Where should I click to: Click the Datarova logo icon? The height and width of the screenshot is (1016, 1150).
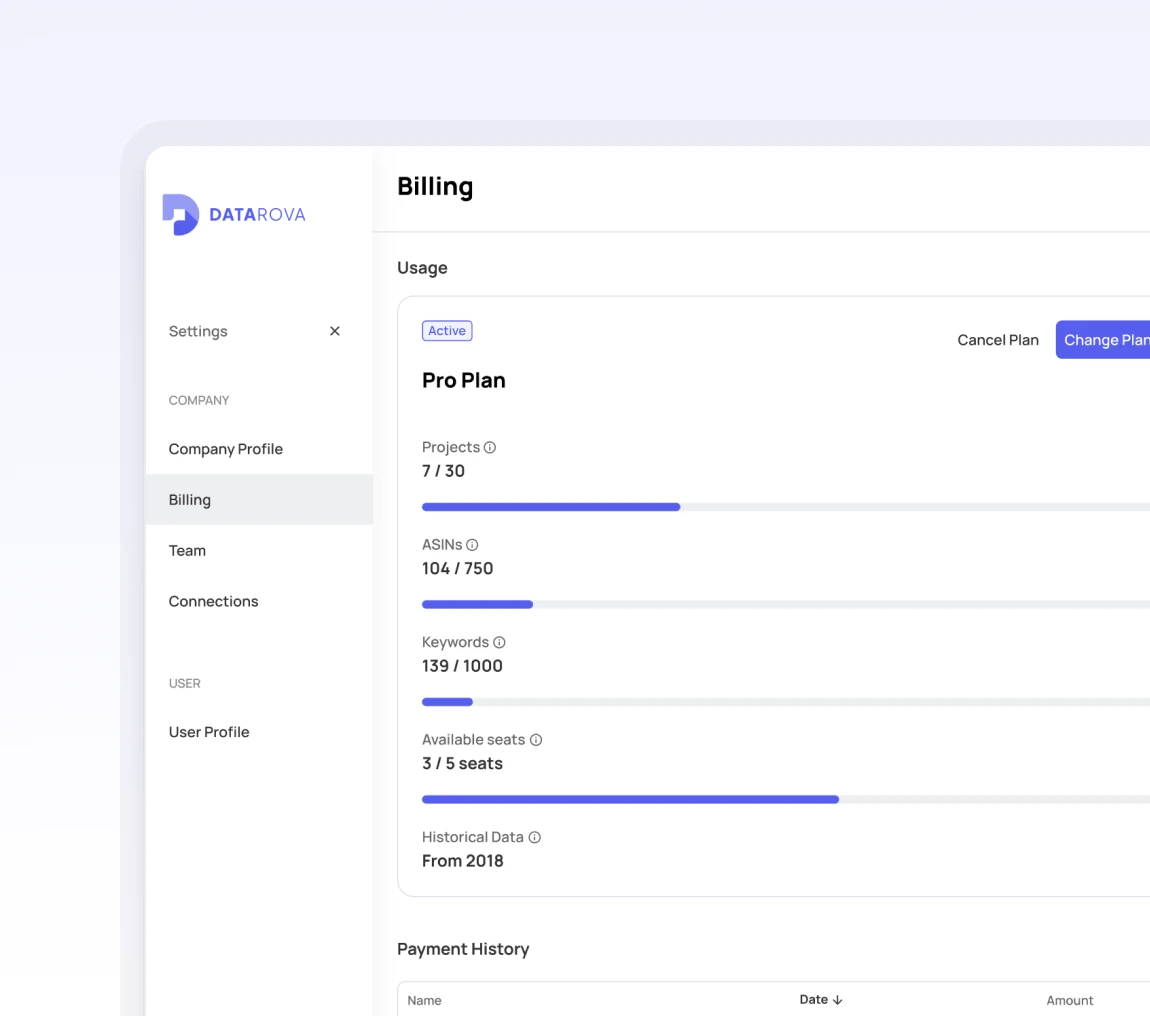180,214
